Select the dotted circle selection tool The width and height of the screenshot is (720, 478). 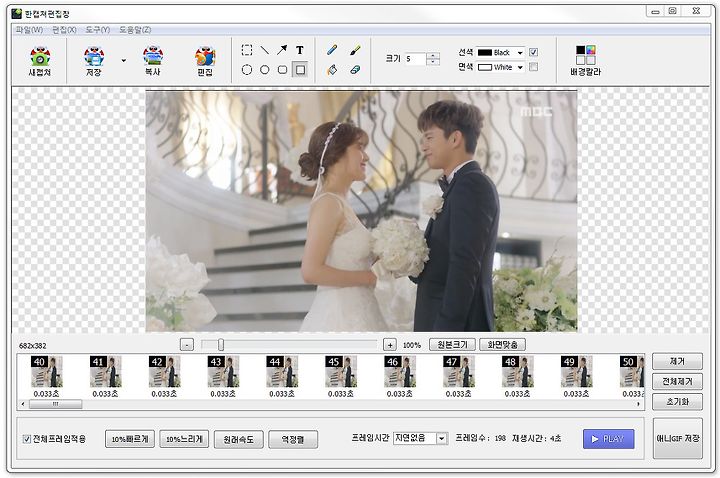(x=247, y=70)
